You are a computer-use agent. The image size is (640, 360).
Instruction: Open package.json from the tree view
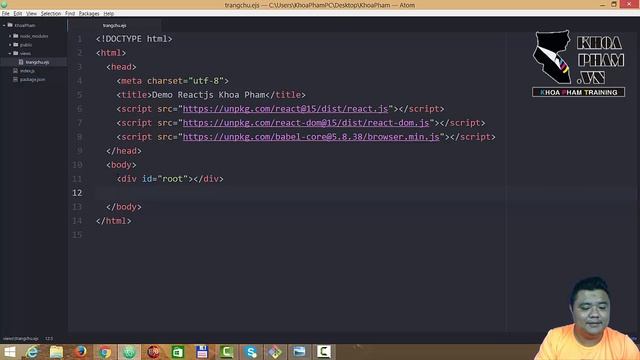(x=32, y=80)
